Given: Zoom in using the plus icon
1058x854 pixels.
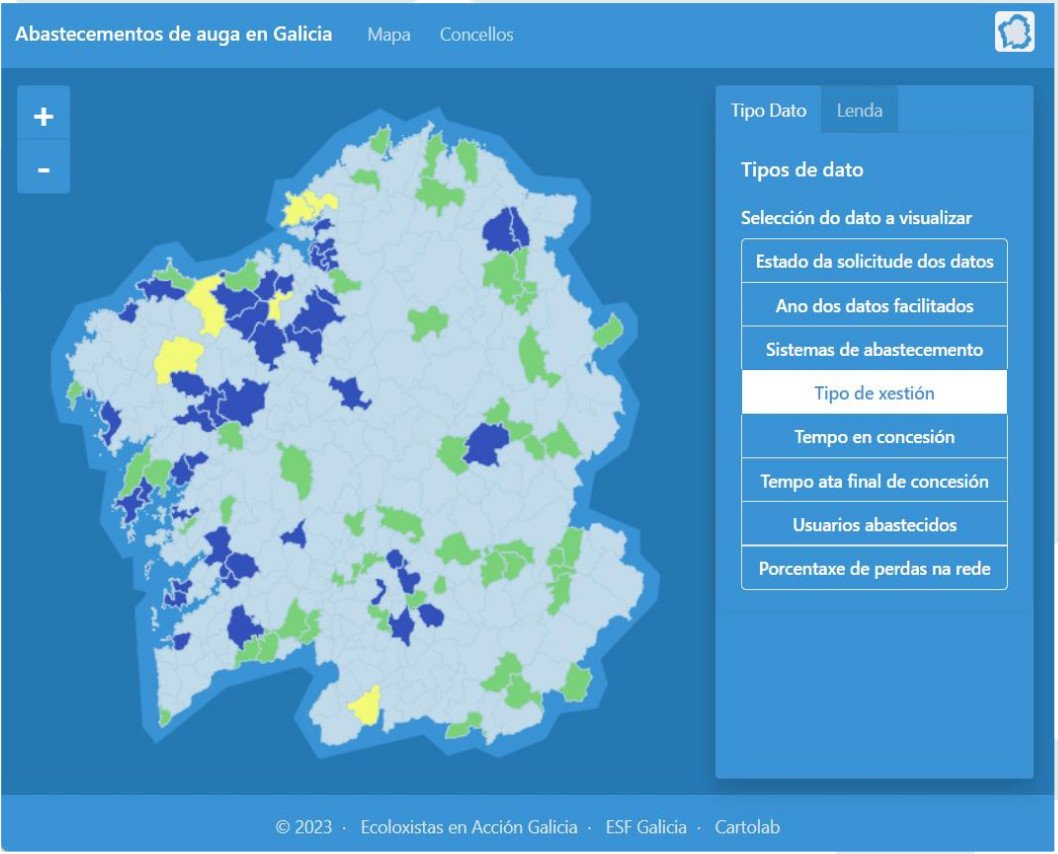Looking at the screenshot, I should (42, 115).
